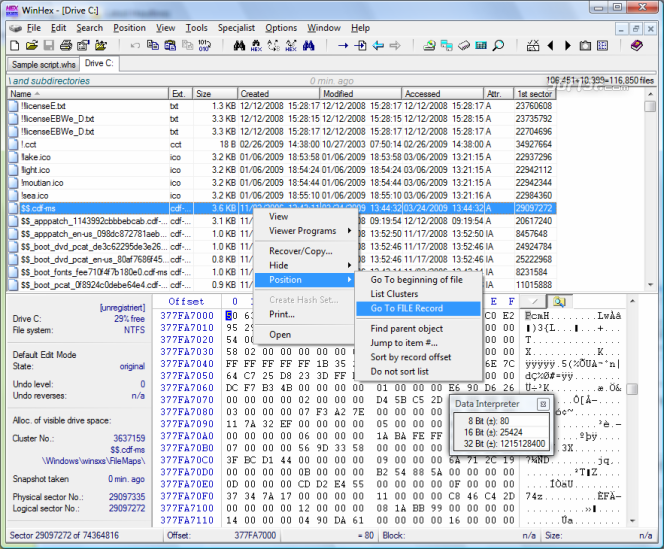Sort file list by Size column

pyautogui.click(x=215, y=94)
